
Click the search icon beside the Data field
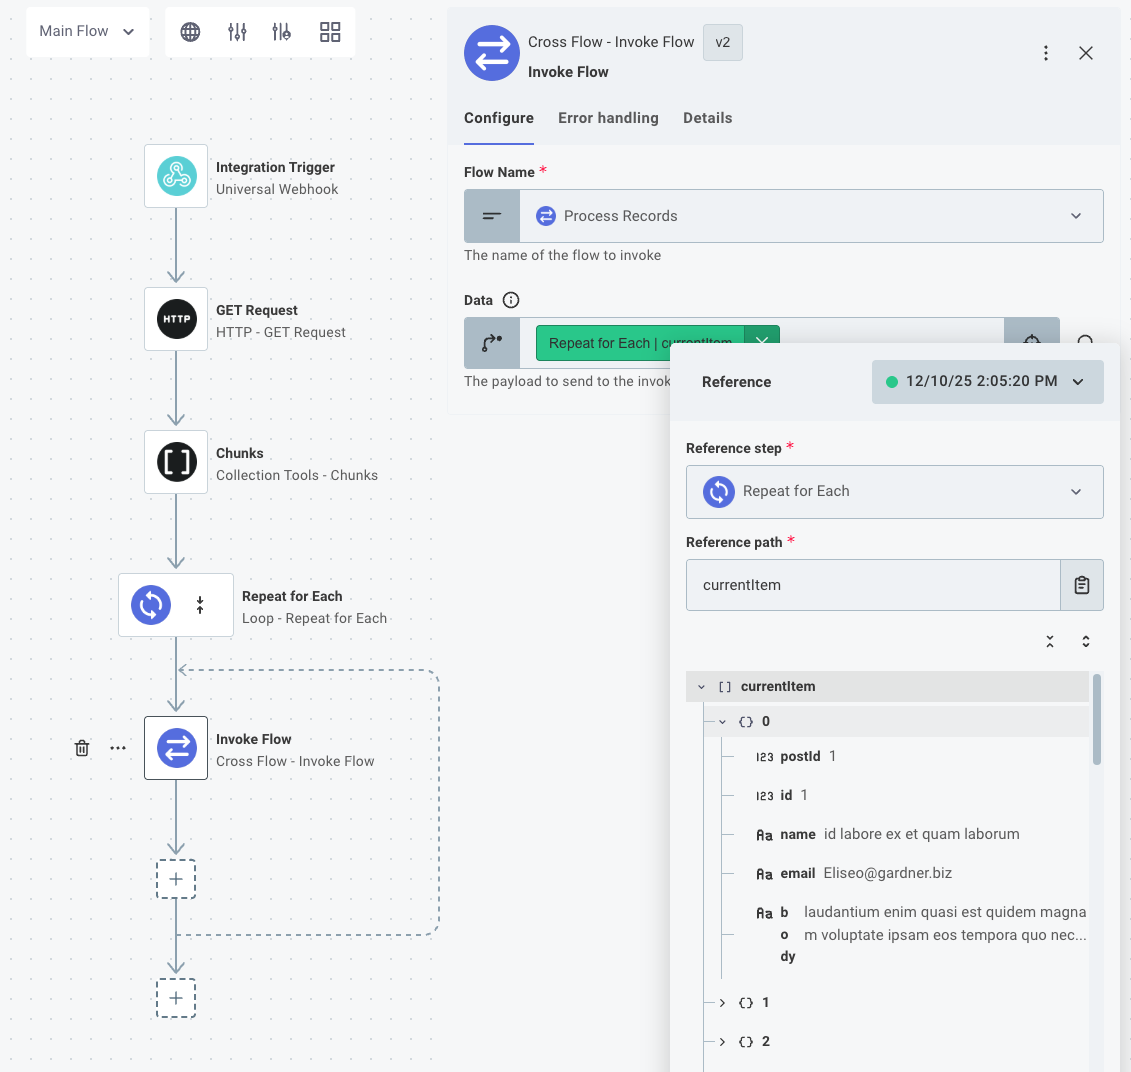click(1086, 342)
